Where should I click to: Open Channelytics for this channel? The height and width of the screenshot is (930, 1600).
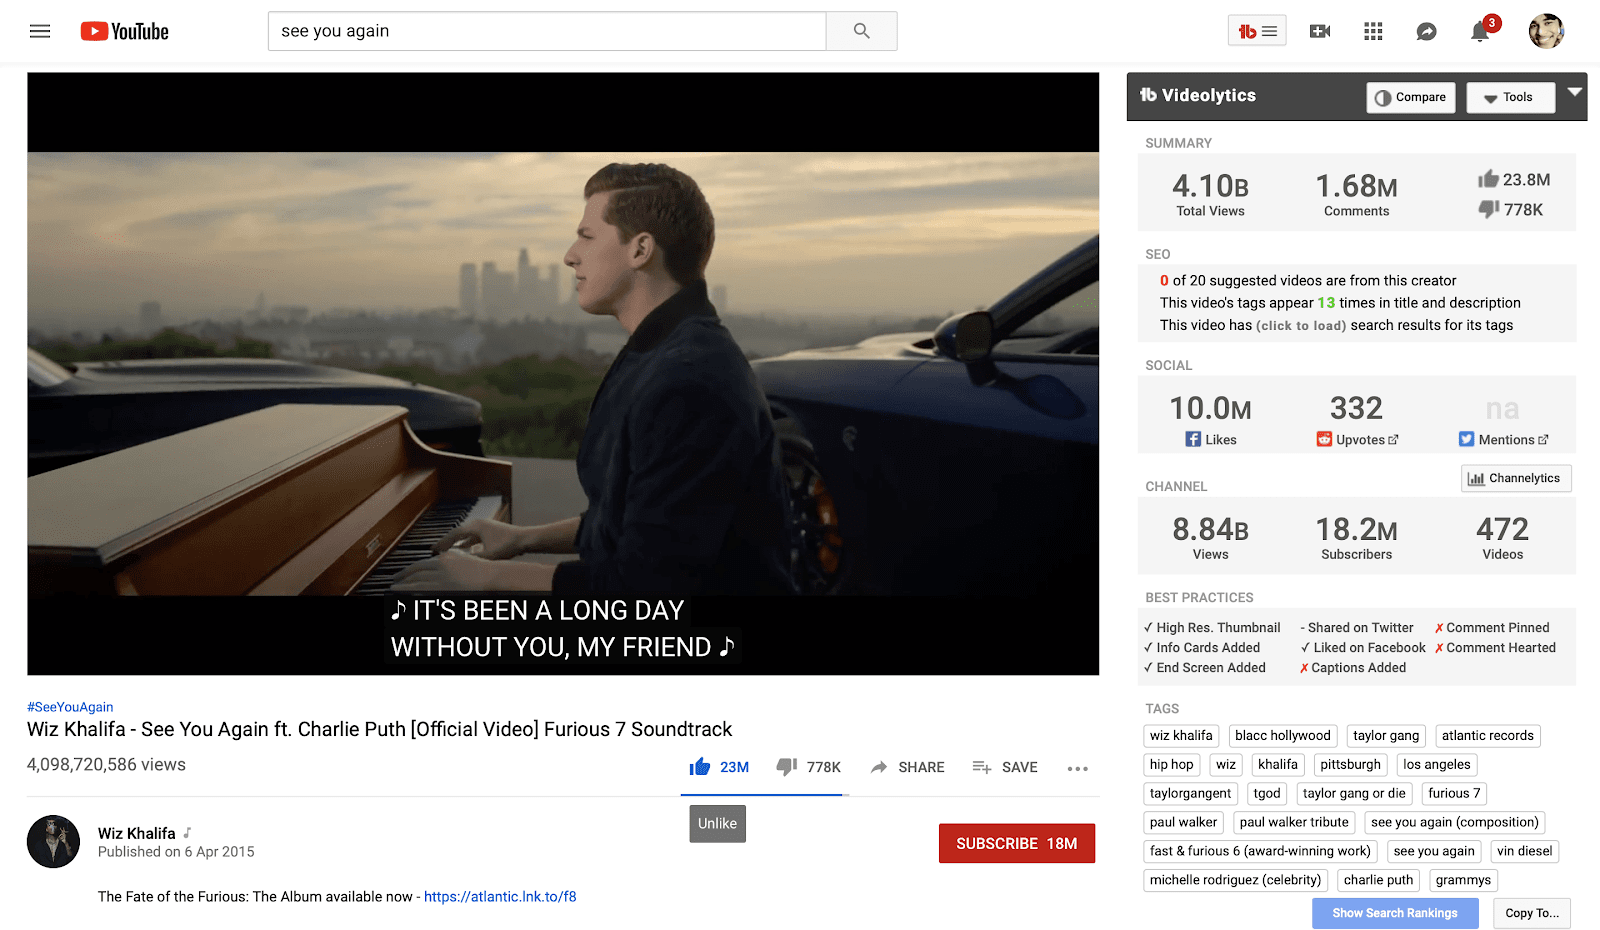pyautogui.click(x=1516, y=478)
